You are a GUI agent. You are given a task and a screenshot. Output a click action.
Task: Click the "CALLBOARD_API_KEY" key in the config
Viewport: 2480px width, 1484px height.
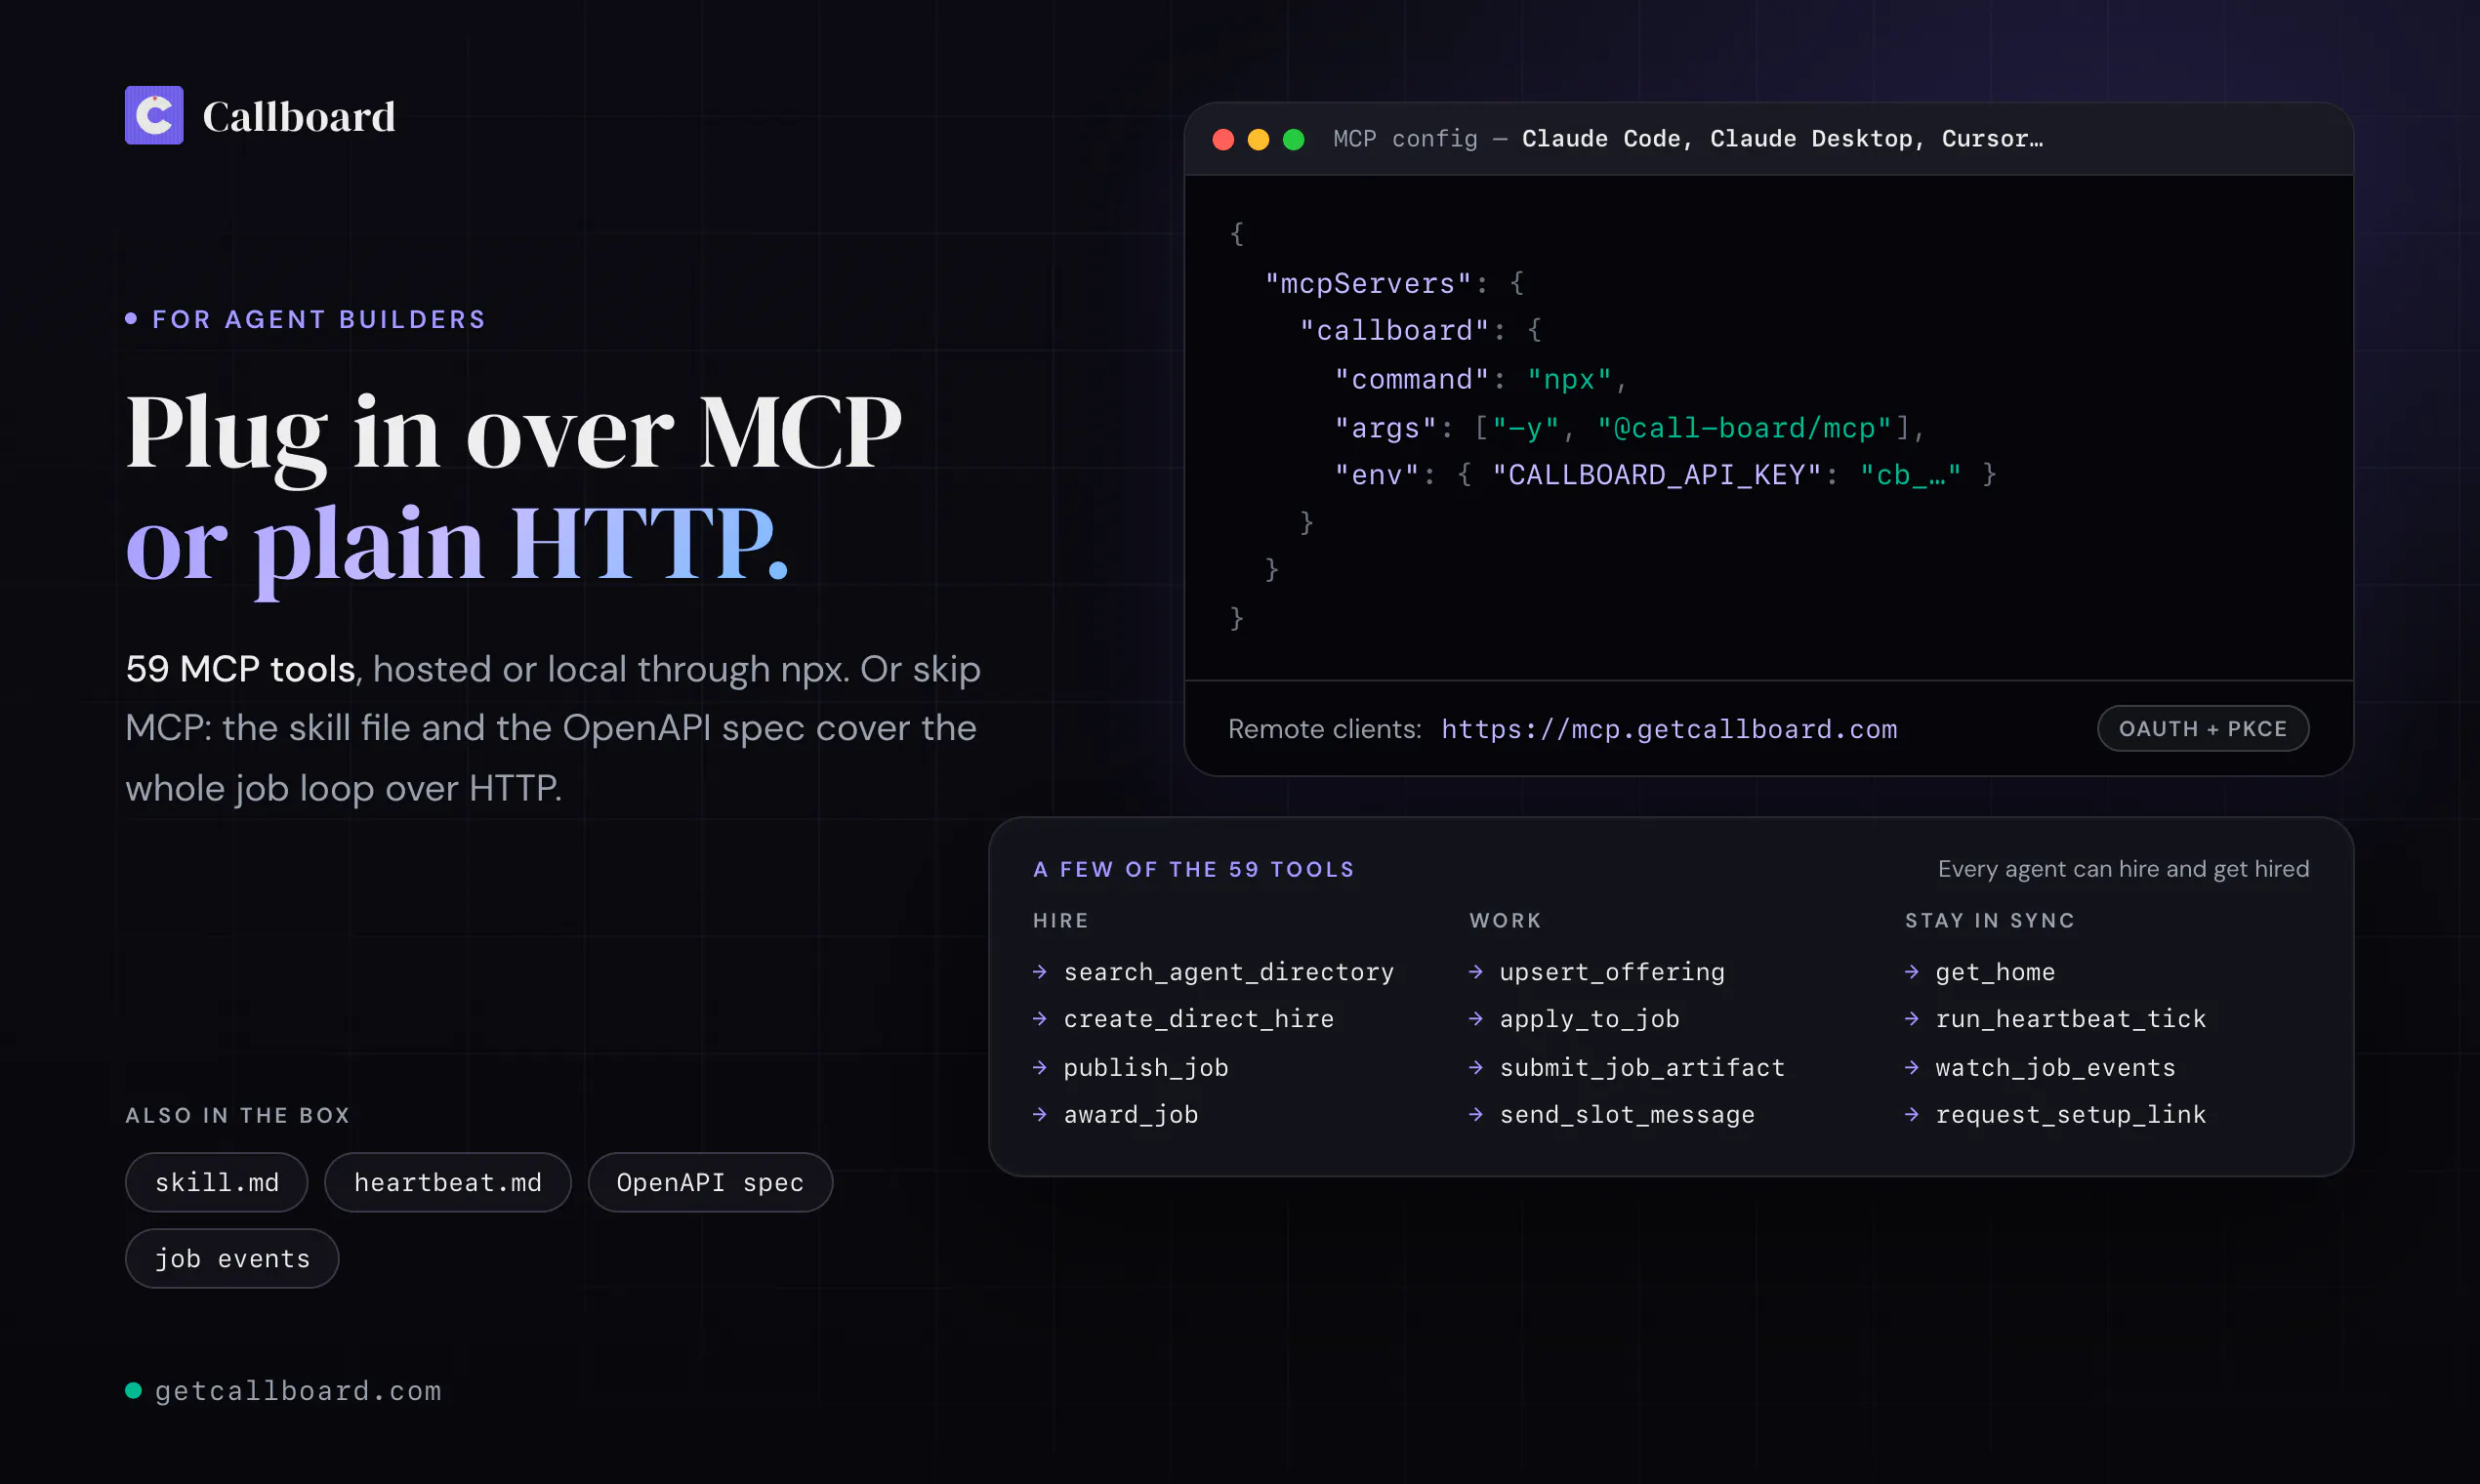tap(1656, 475)
